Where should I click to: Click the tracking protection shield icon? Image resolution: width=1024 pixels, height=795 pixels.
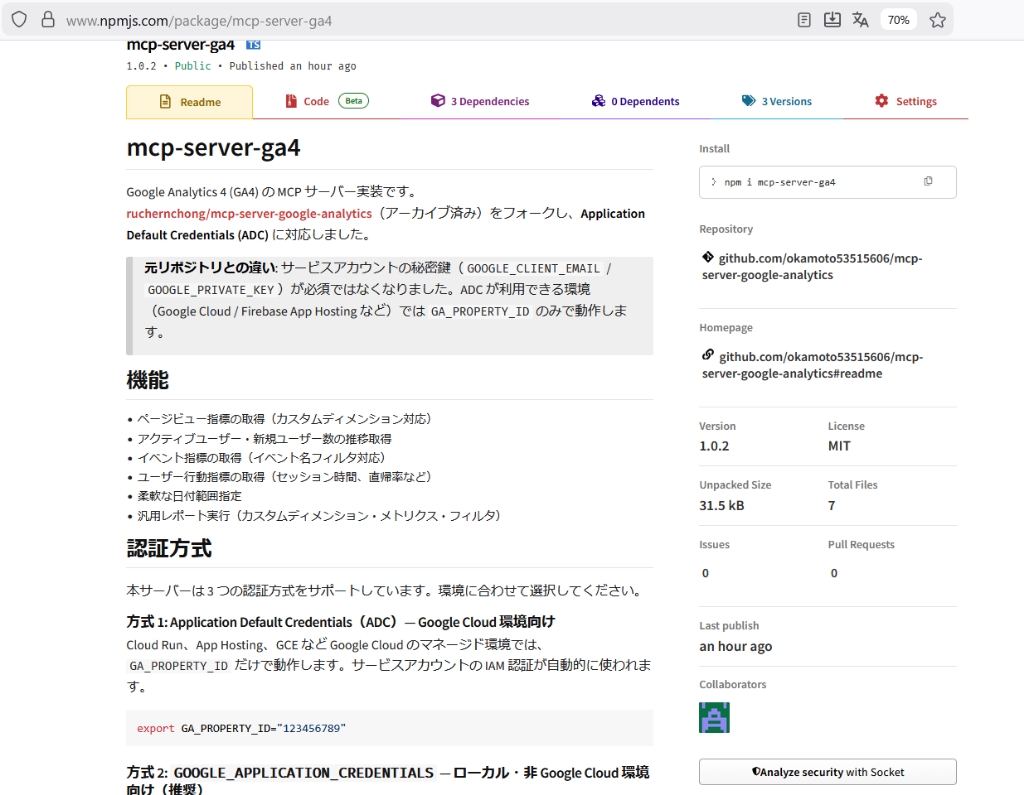19,20
